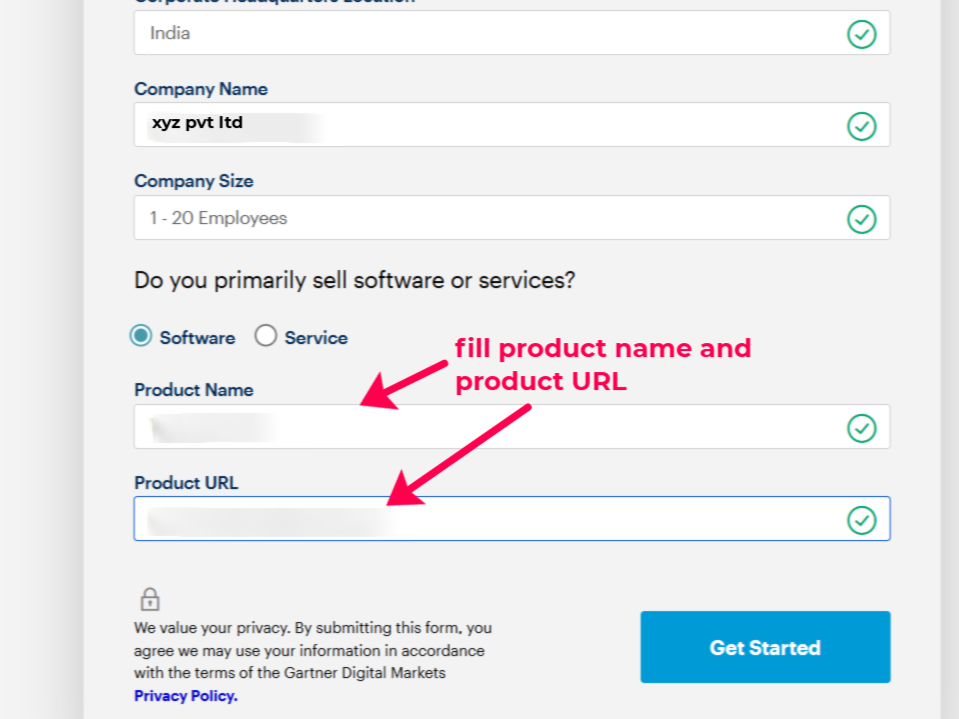The height and width of the screenshot is (719, 959).
Task: Open the Company Size dropdown
Action: pyautogui.click(x=512, y=218)
